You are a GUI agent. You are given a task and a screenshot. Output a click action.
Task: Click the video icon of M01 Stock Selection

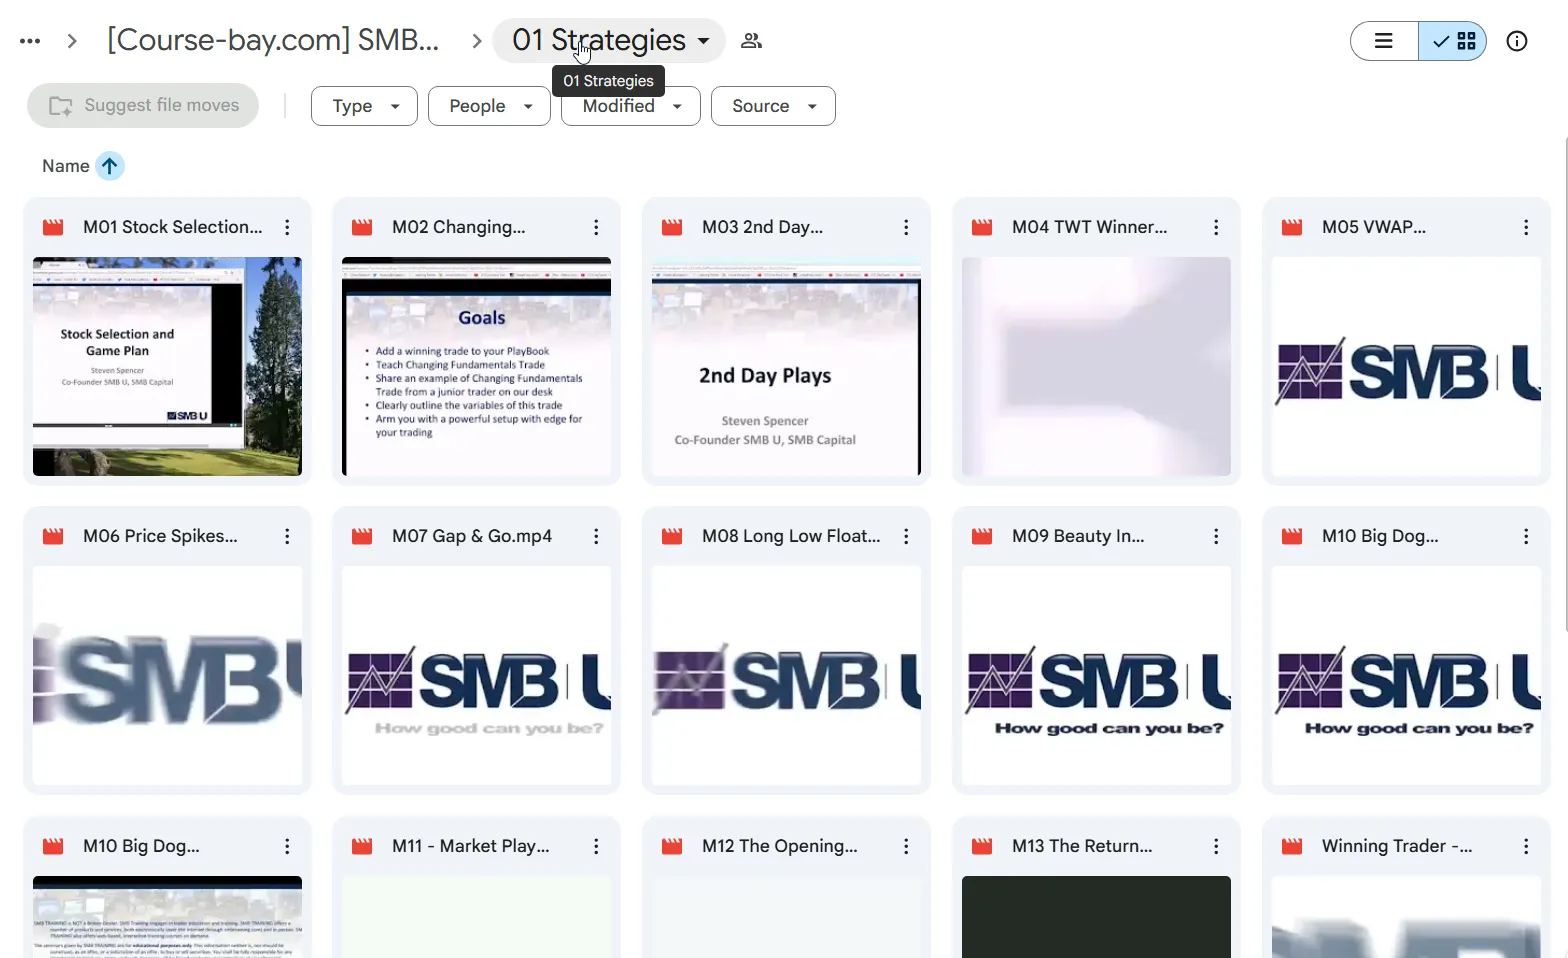pyautogui.click(x=53, y=228)
